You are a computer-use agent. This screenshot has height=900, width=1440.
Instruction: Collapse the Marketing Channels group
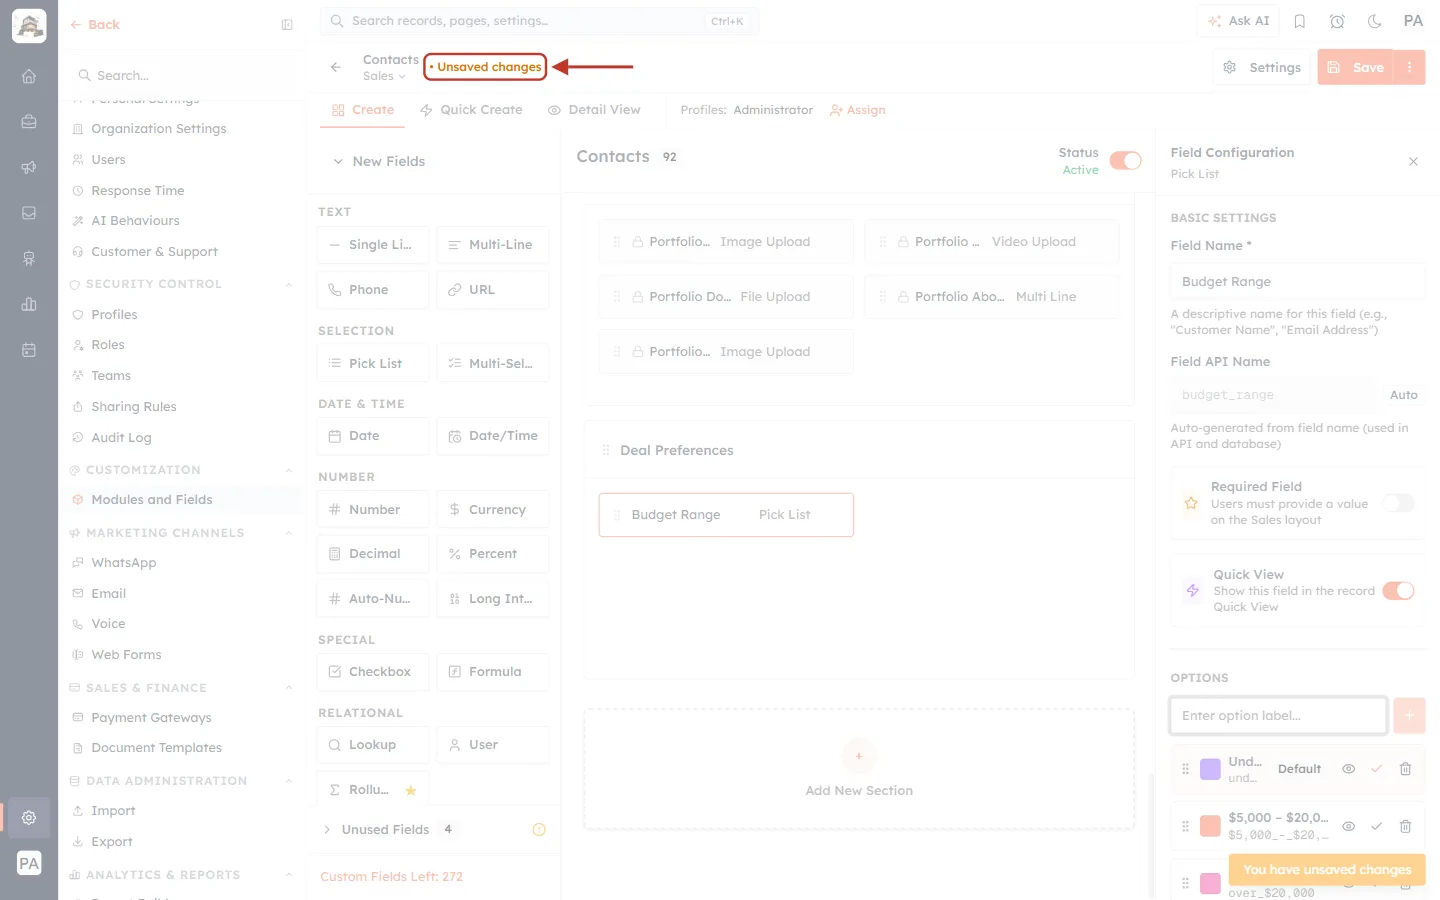click(x=289, y=533)
